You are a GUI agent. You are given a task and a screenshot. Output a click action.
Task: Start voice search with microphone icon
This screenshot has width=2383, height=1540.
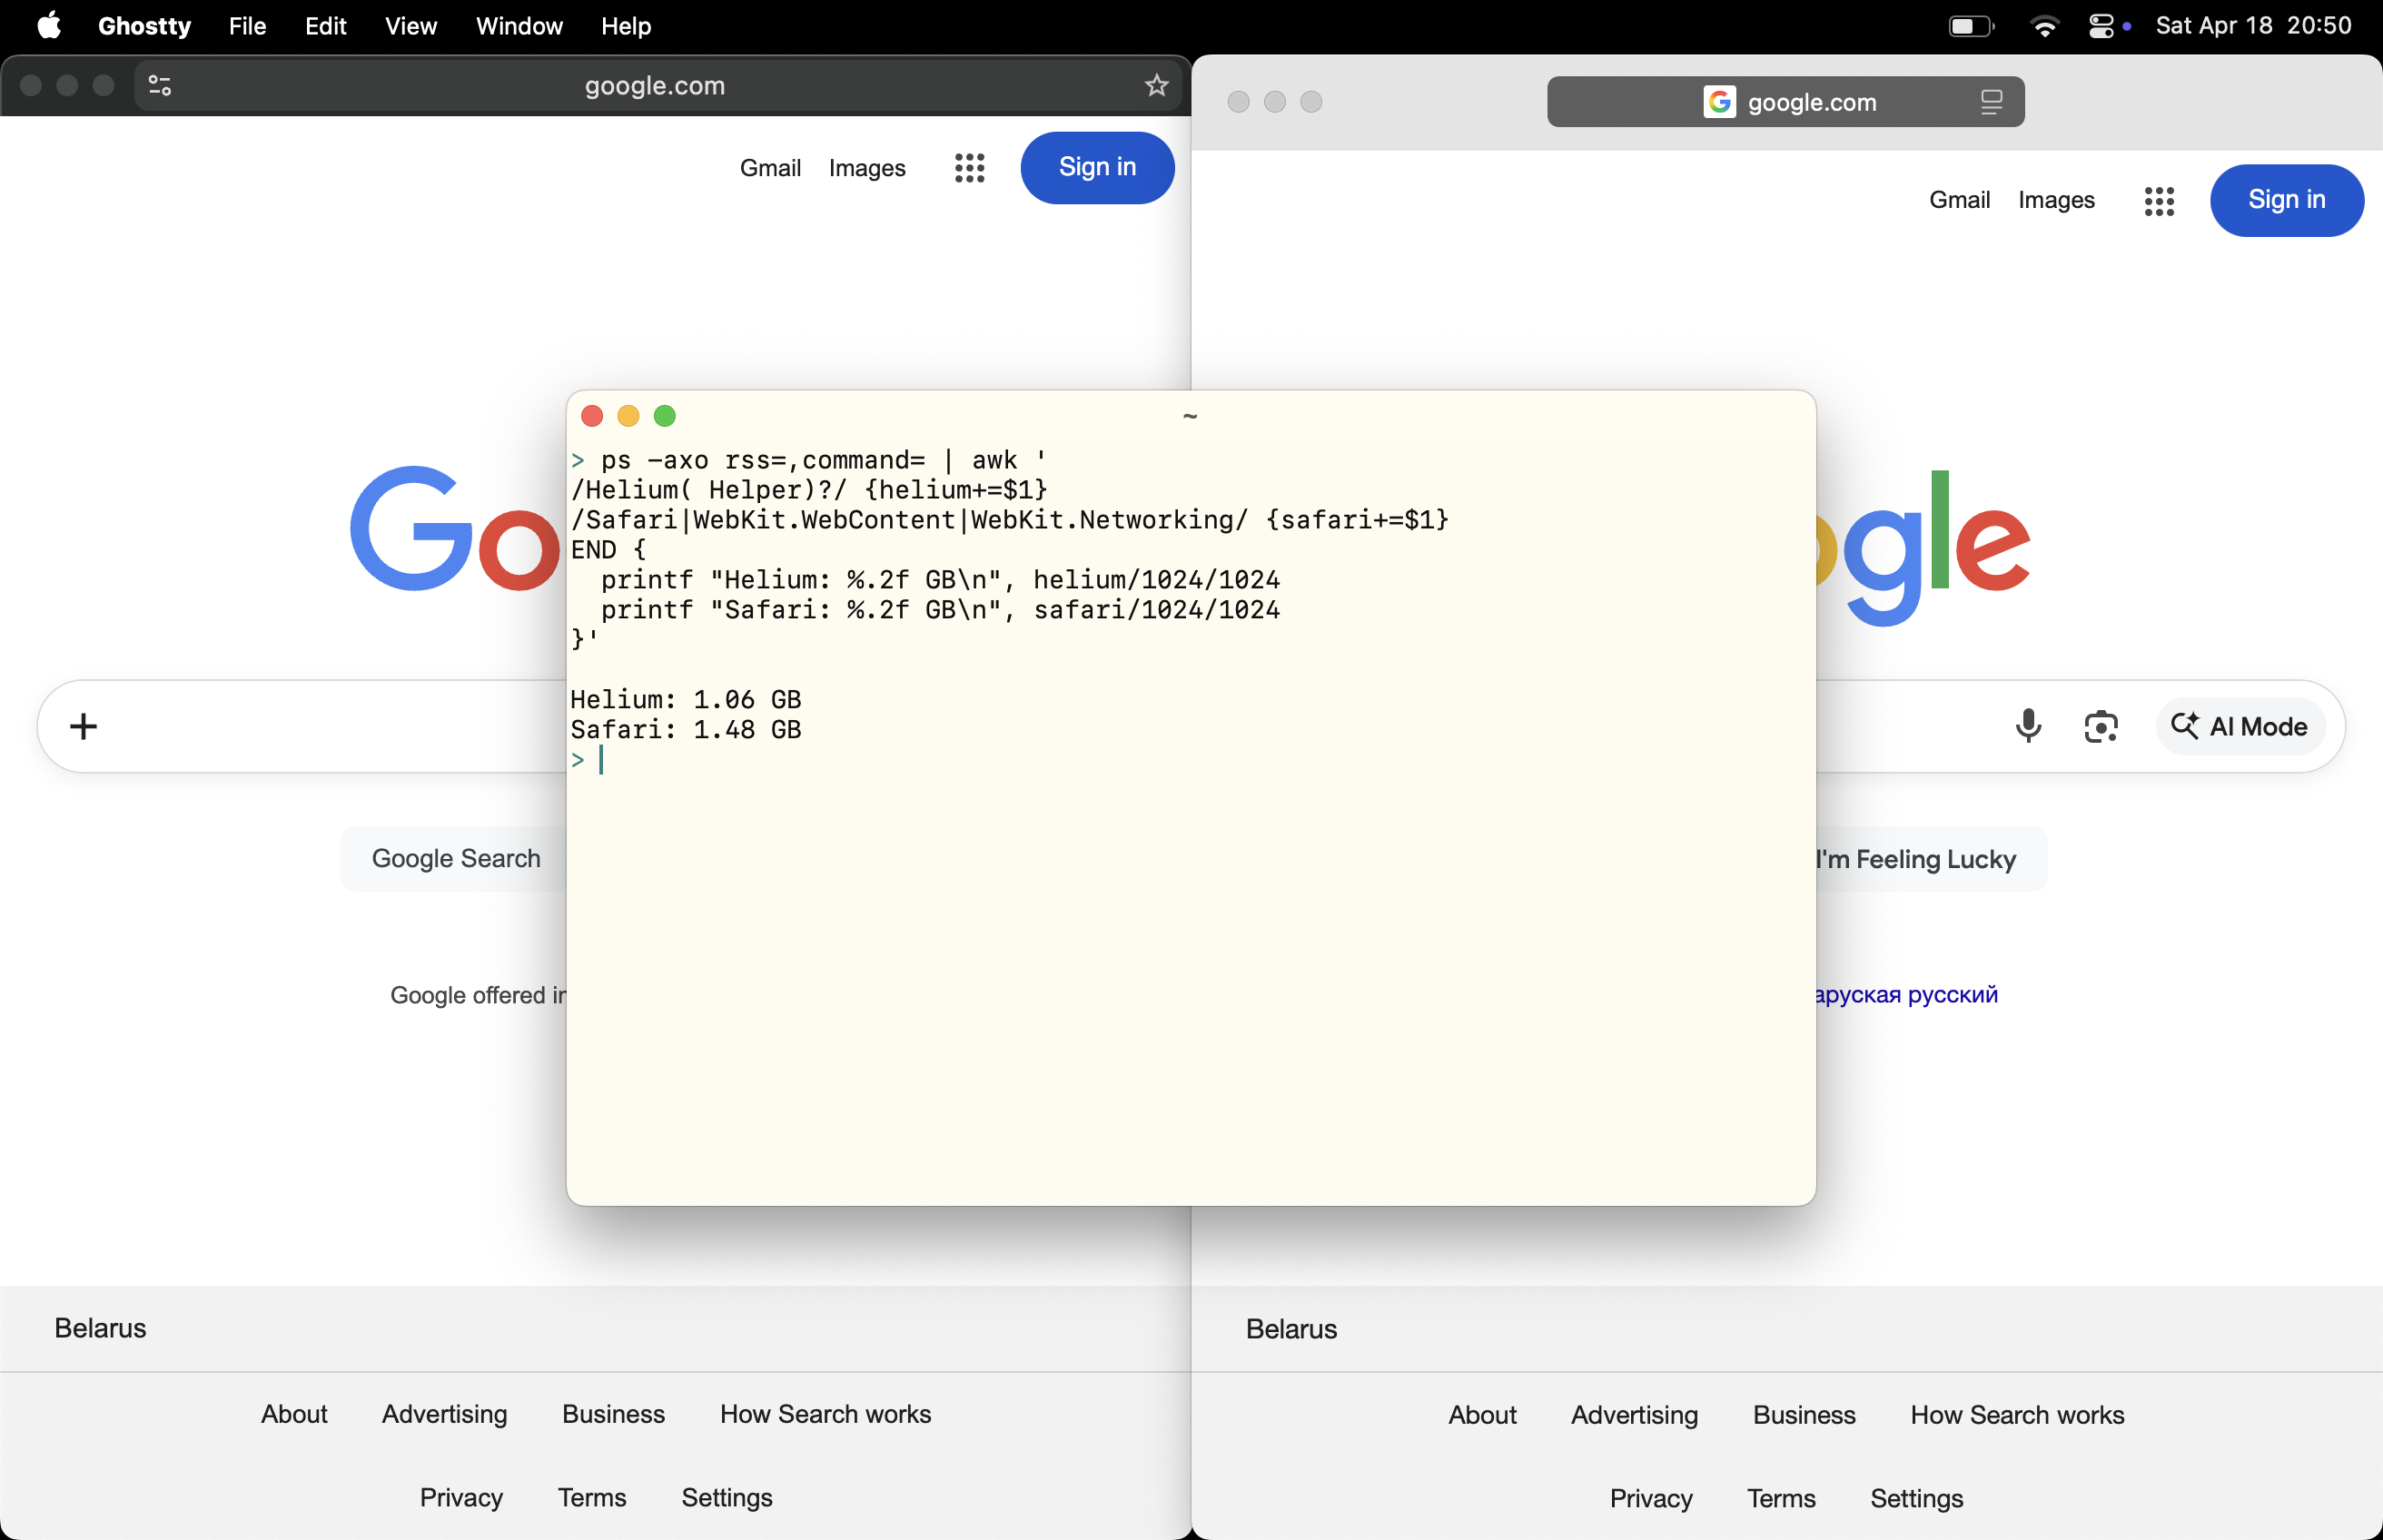2028,726
